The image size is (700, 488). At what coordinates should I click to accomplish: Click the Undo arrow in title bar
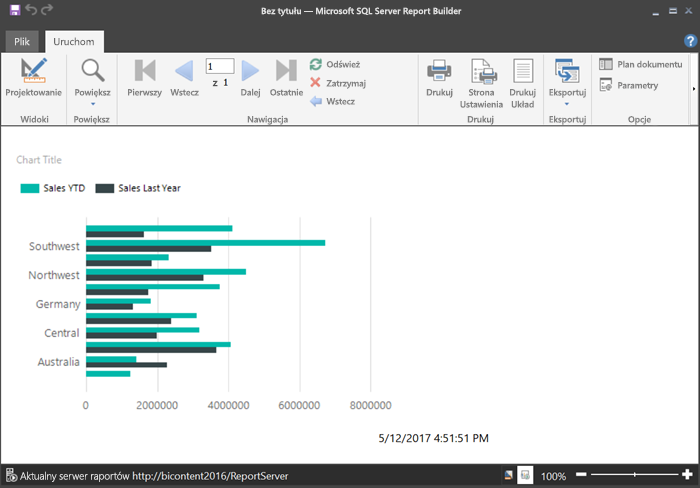point(31,9)
